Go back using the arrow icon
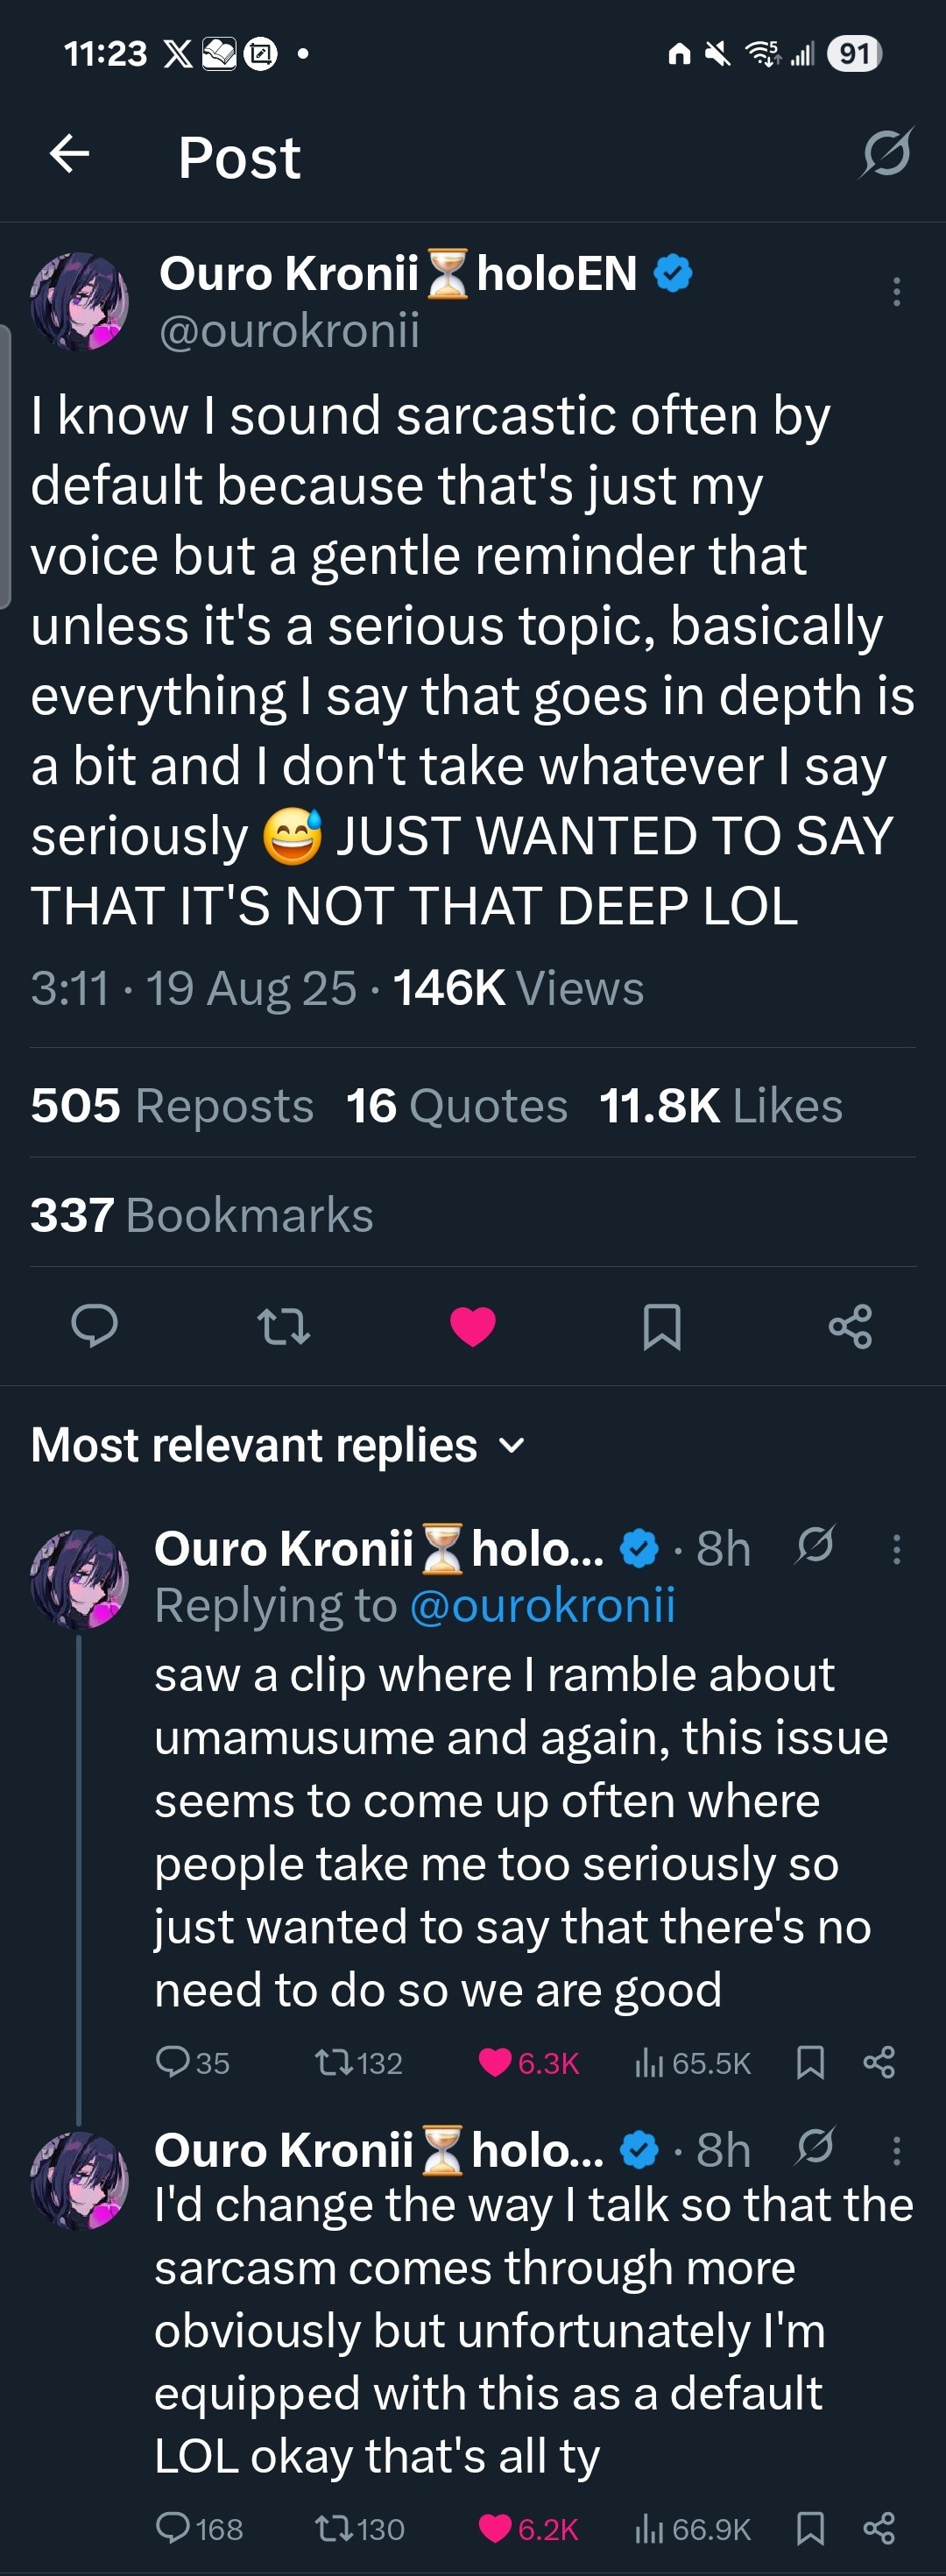 coord(70,154)
